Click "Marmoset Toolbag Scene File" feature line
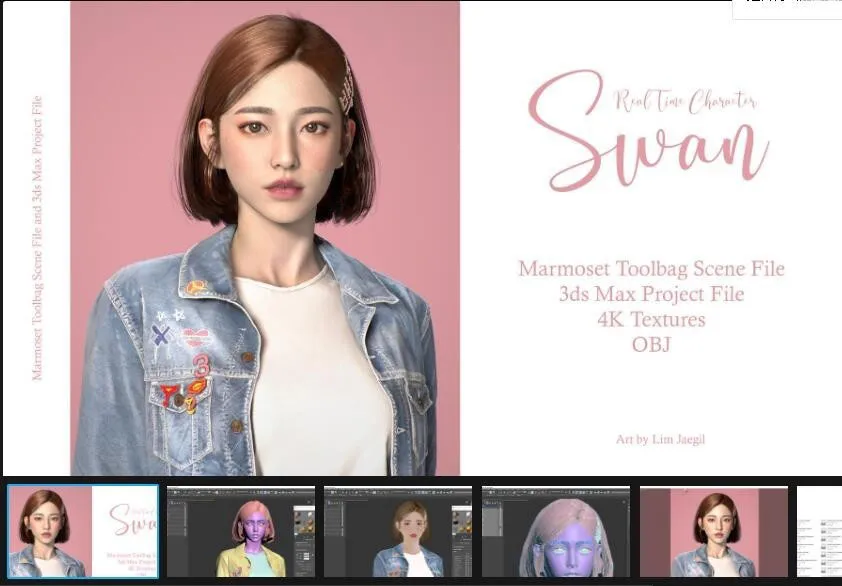 coord(651,269)
